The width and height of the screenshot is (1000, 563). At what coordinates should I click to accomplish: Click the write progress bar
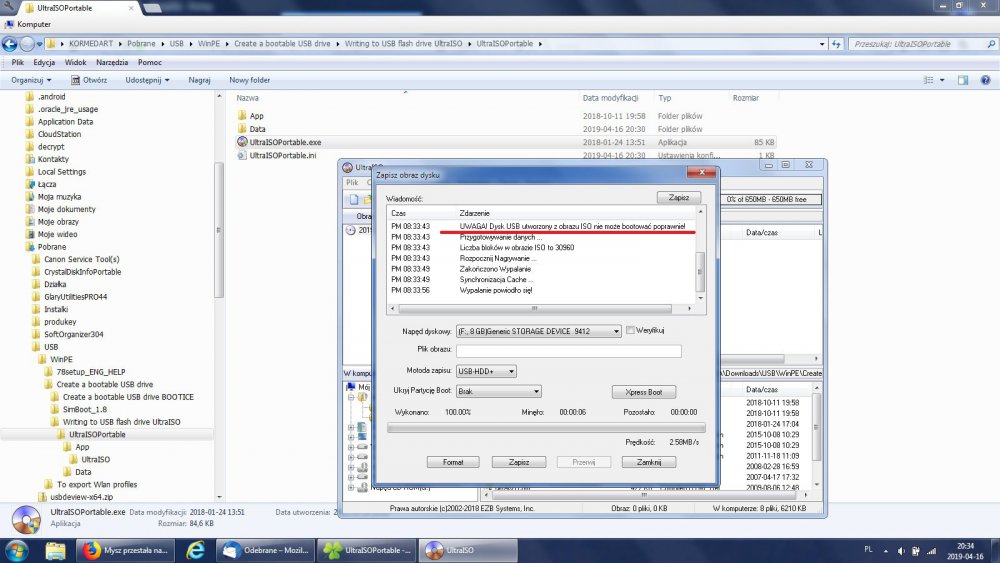(x=541, y=427)
